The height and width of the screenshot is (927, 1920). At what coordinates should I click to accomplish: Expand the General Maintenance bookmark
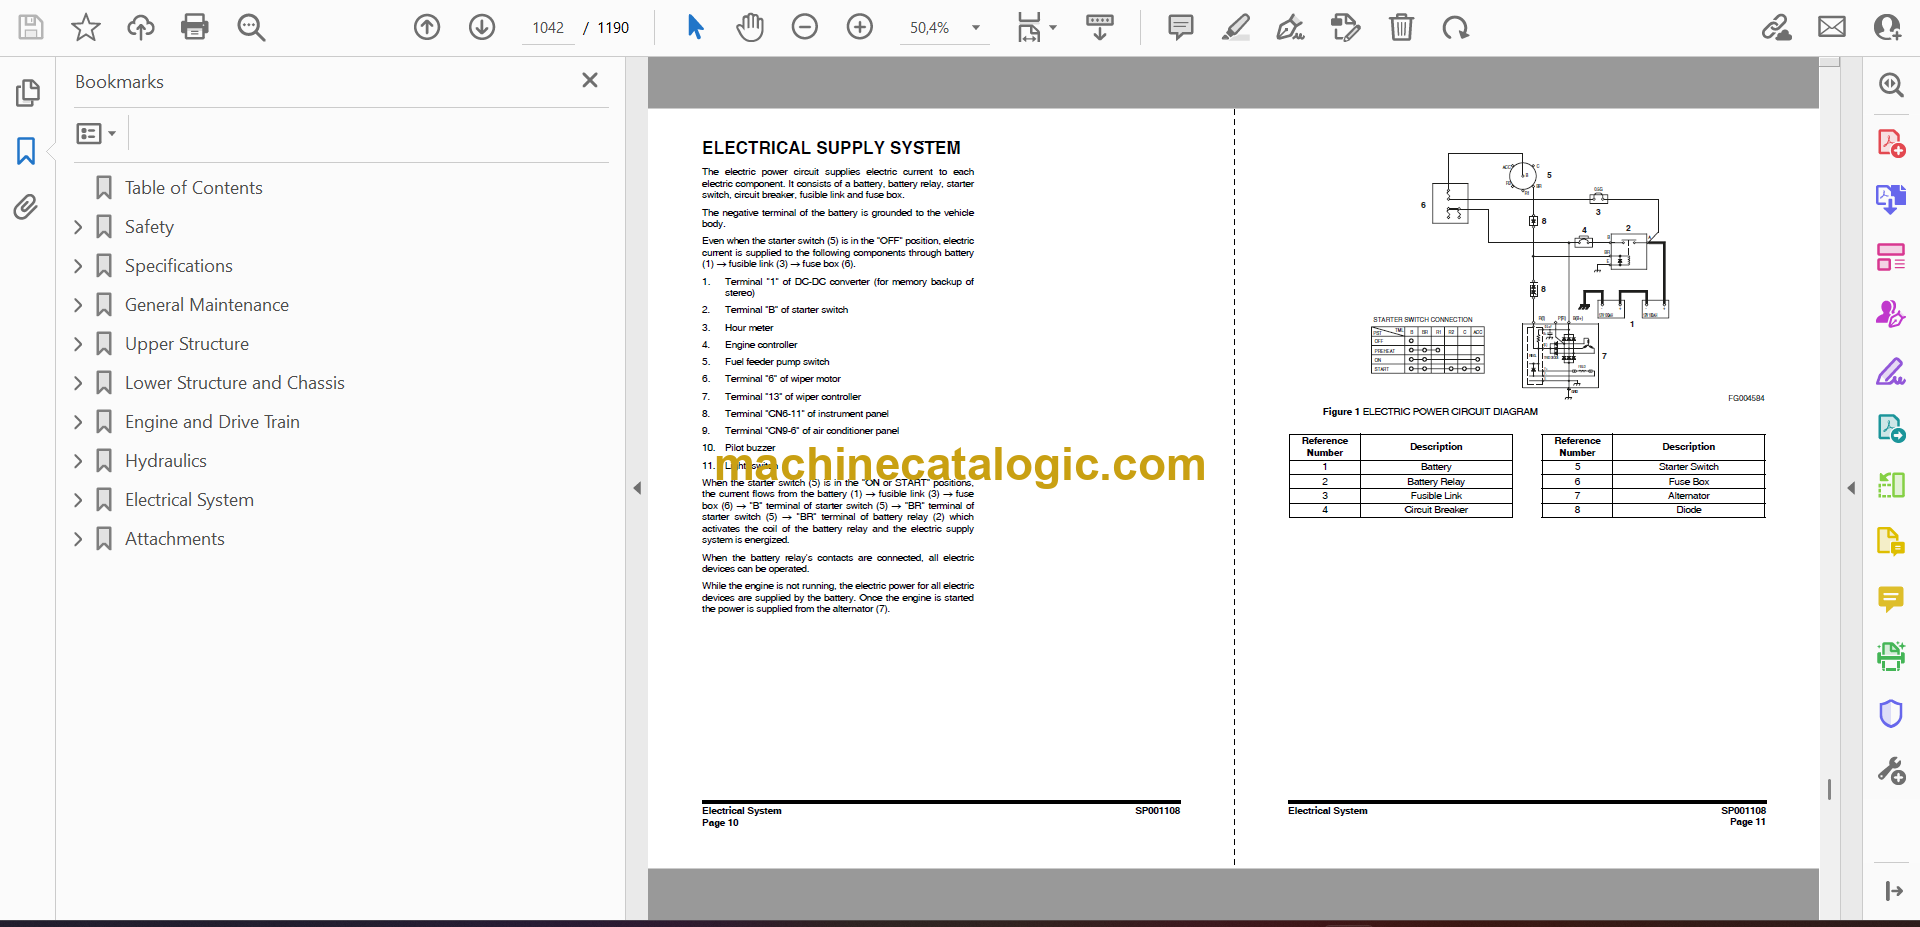tap(78, 305)
